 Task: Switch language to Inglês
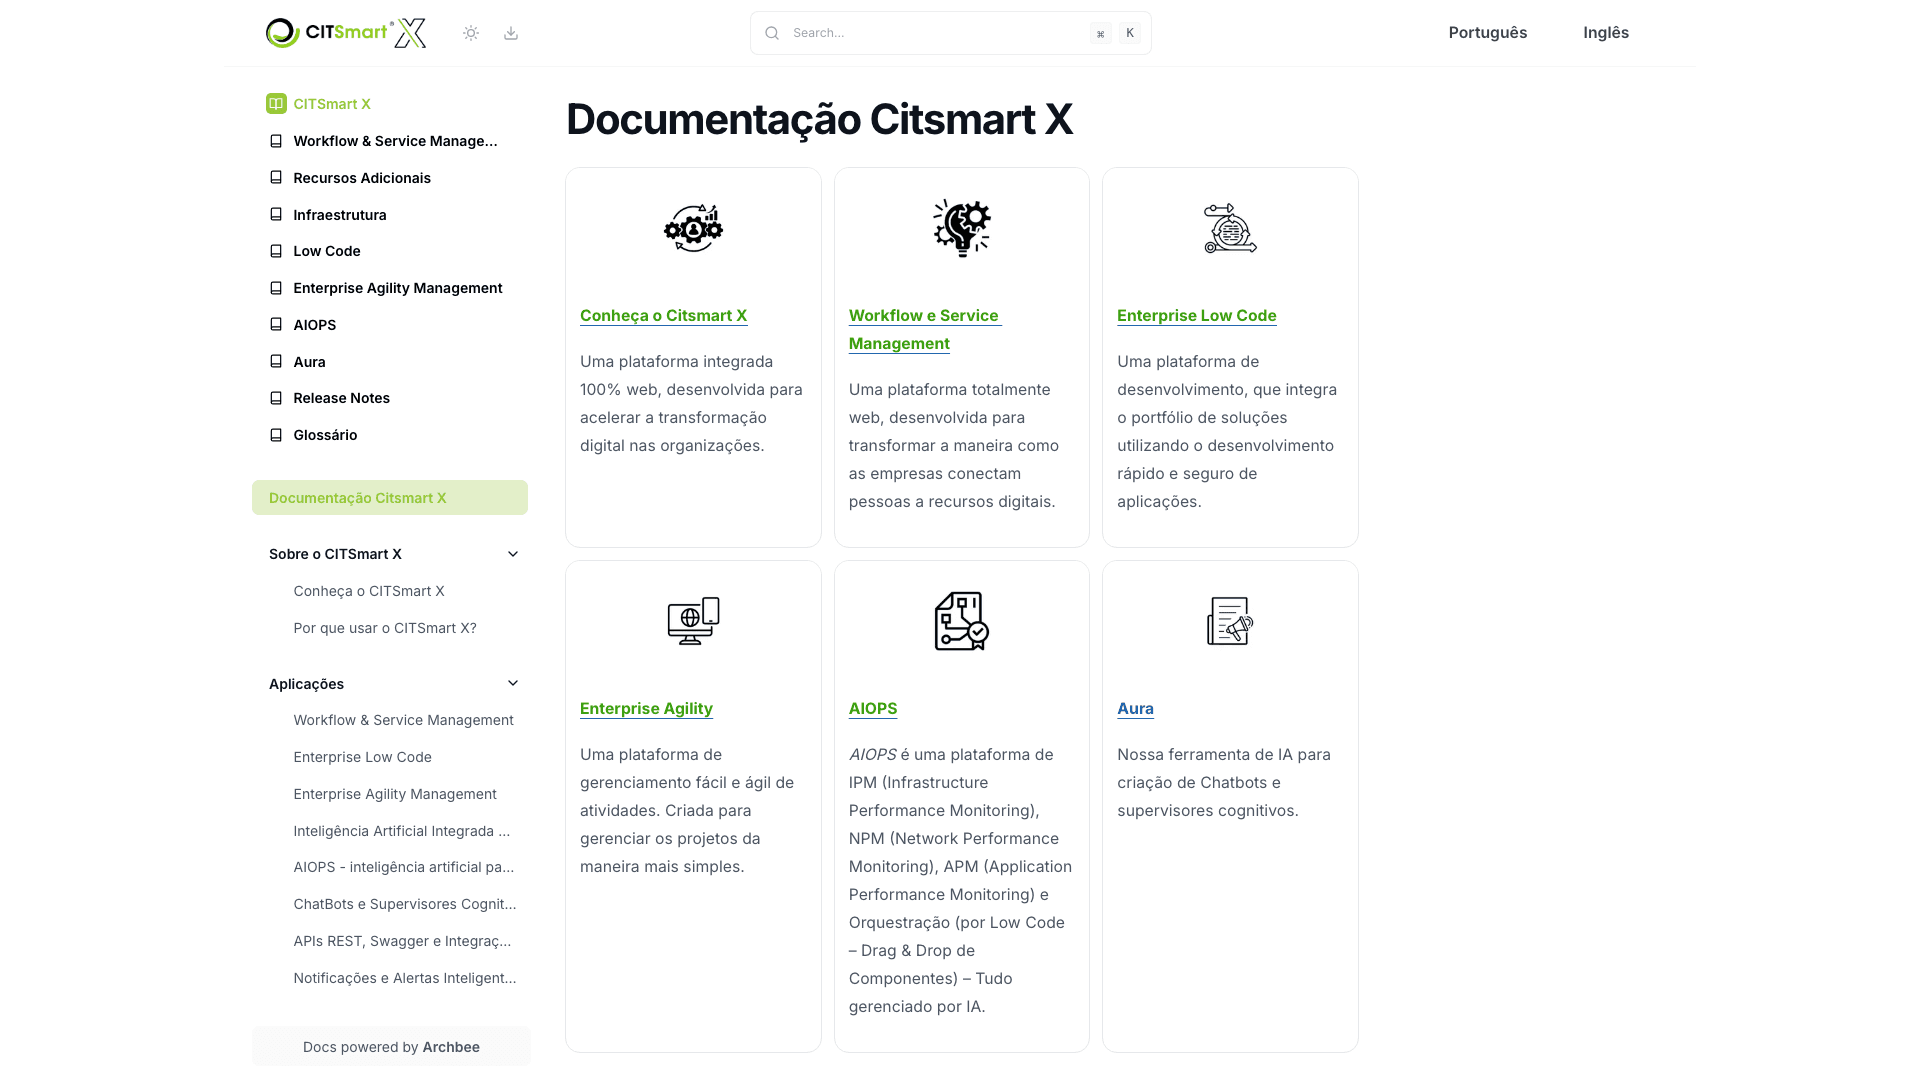(1605, 32)
